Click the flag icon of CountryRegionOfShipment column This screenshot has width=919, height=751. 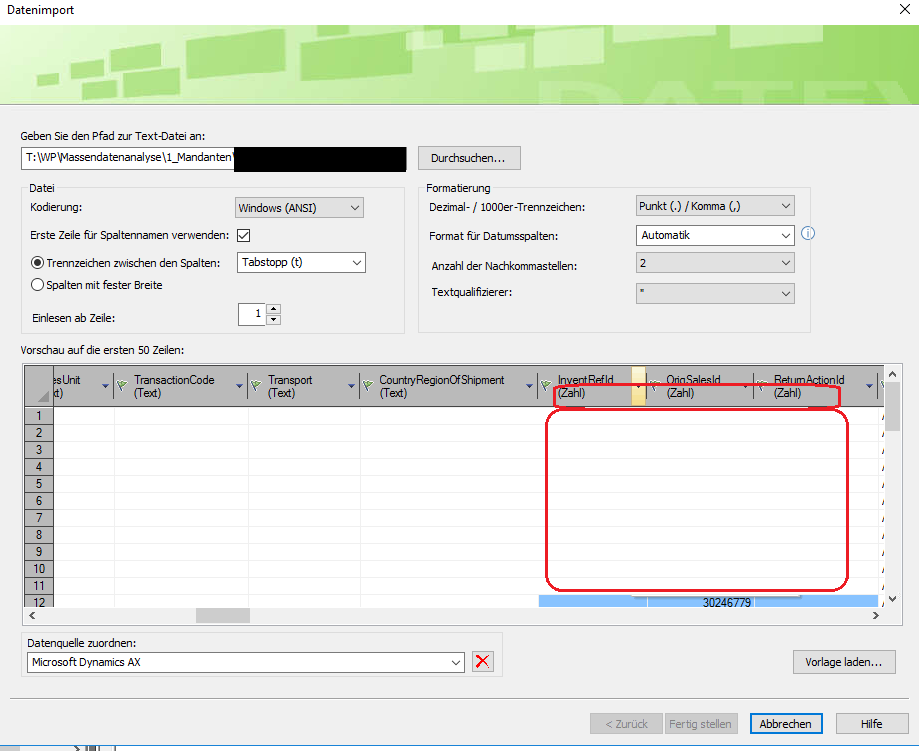pyautogui.click(x=368, y=385)
